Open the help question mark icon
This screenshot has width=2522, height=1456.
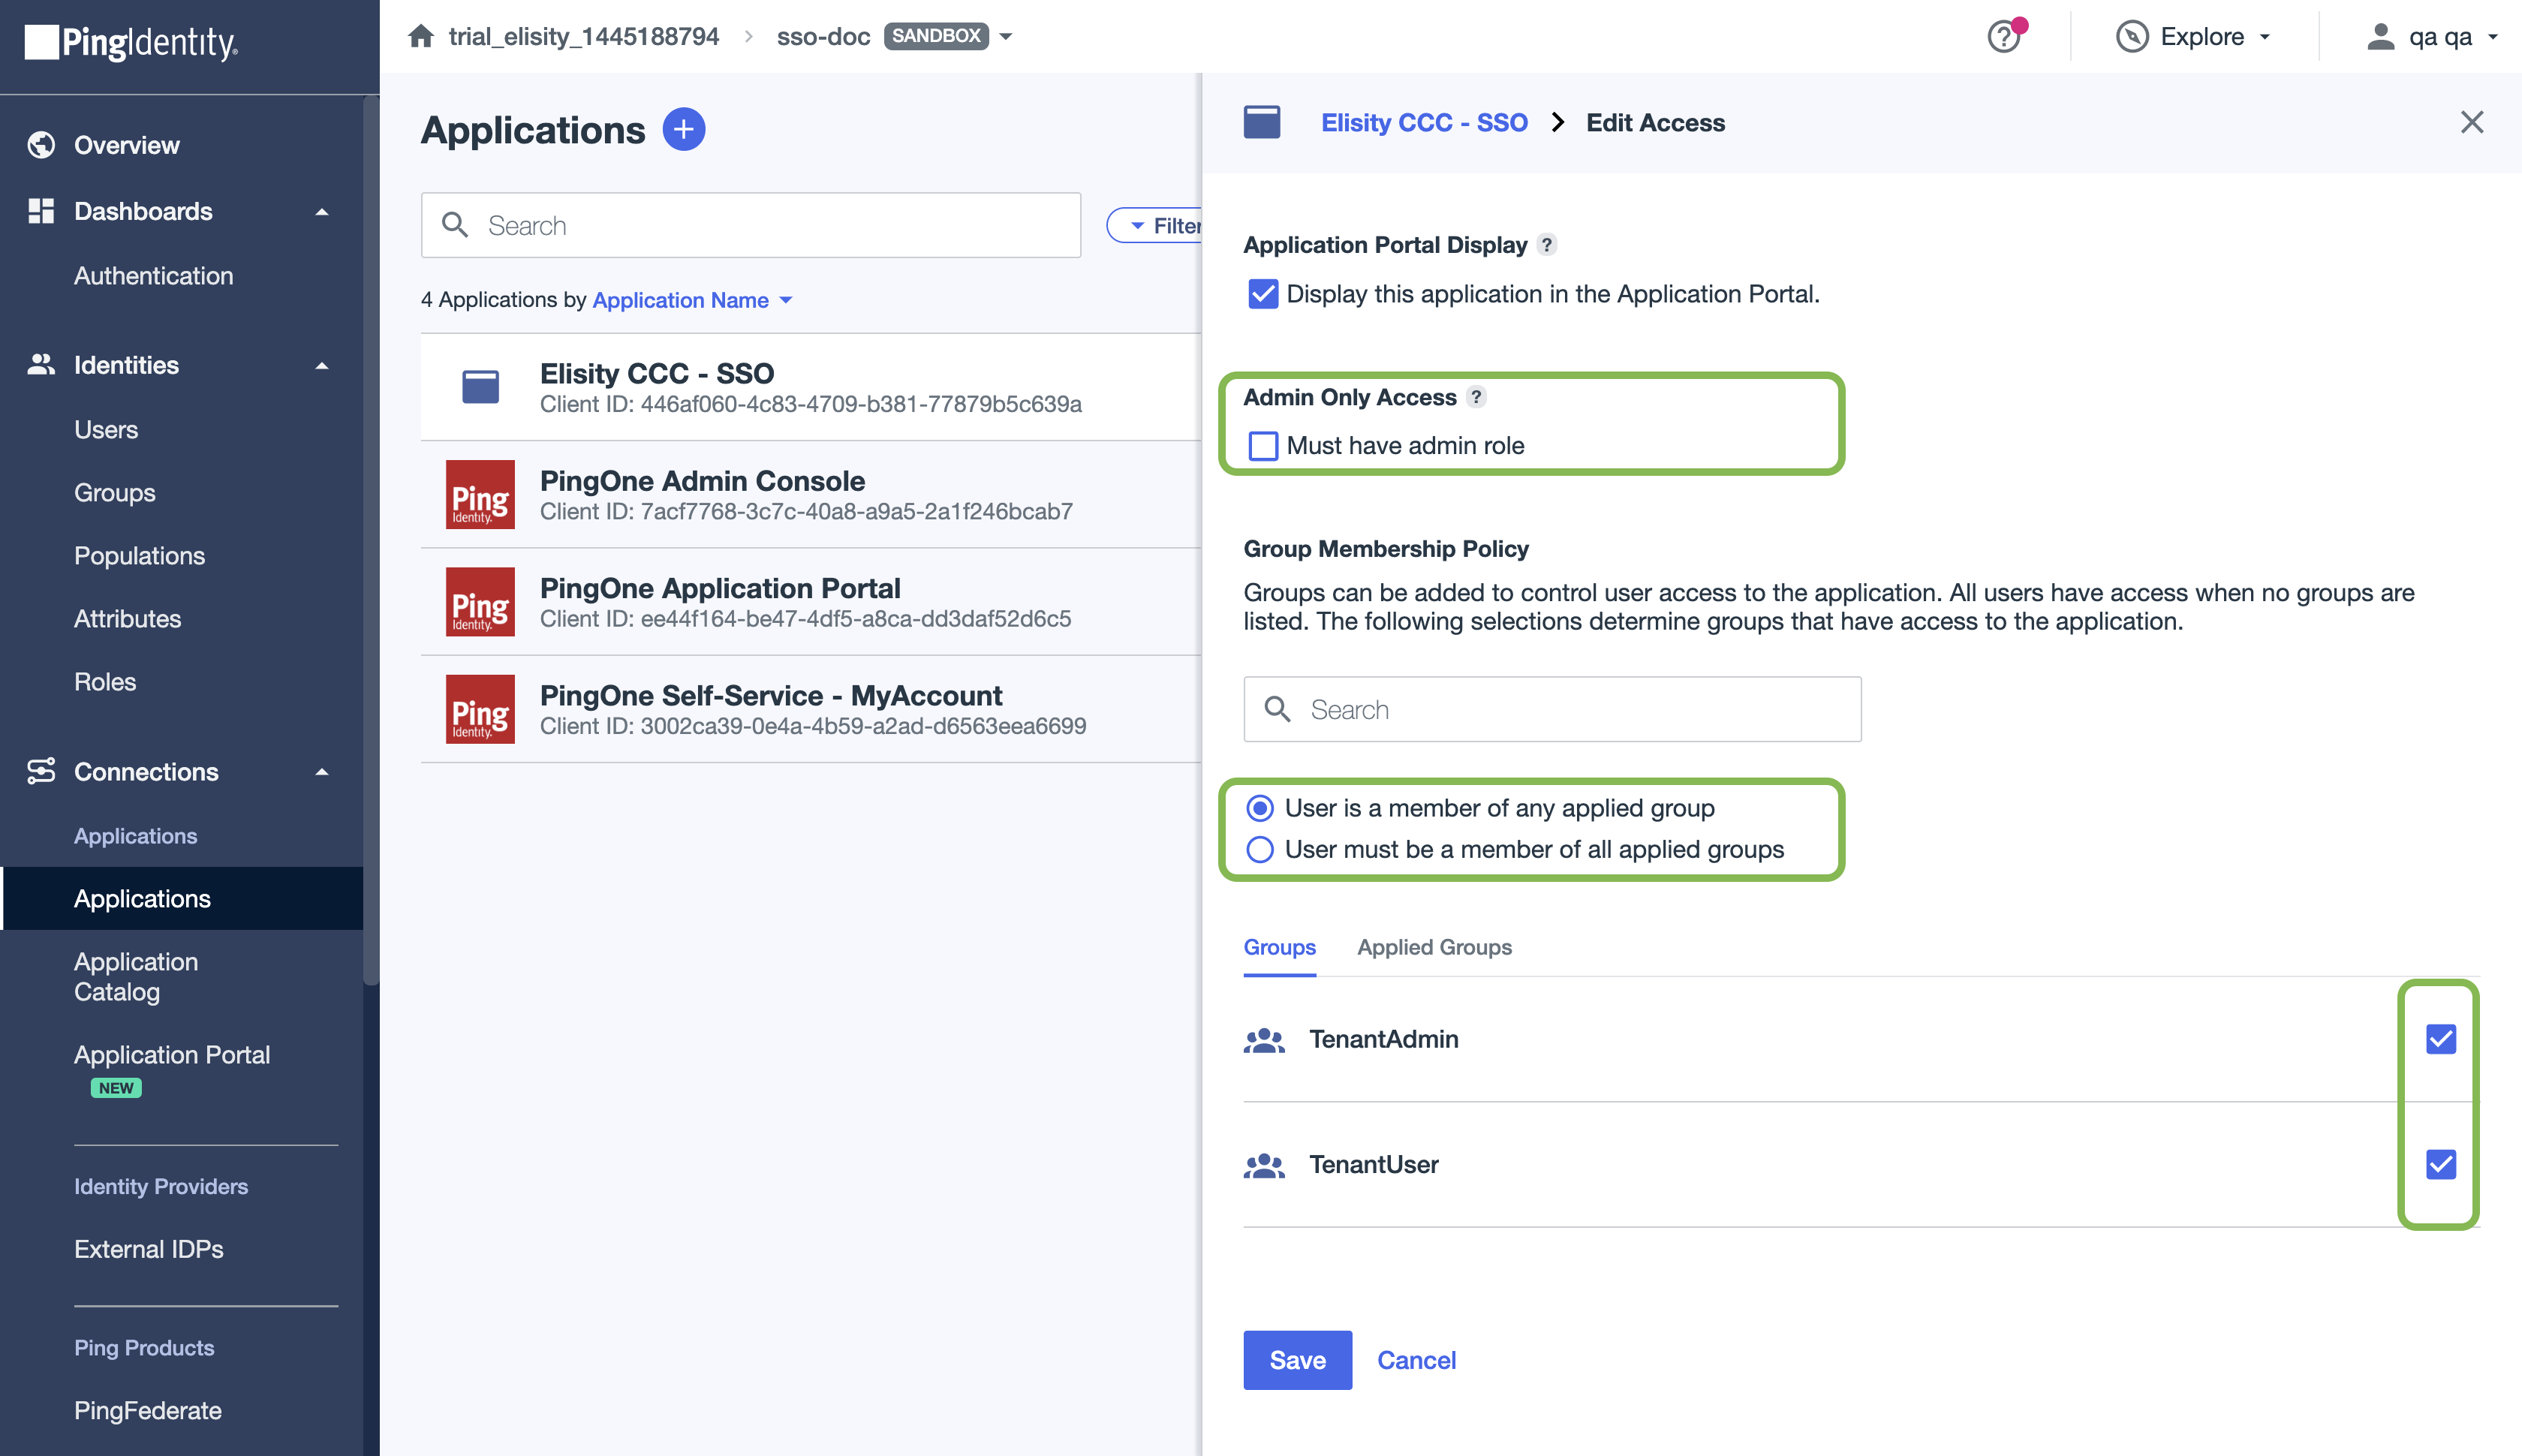click(x=2003, y=37)
